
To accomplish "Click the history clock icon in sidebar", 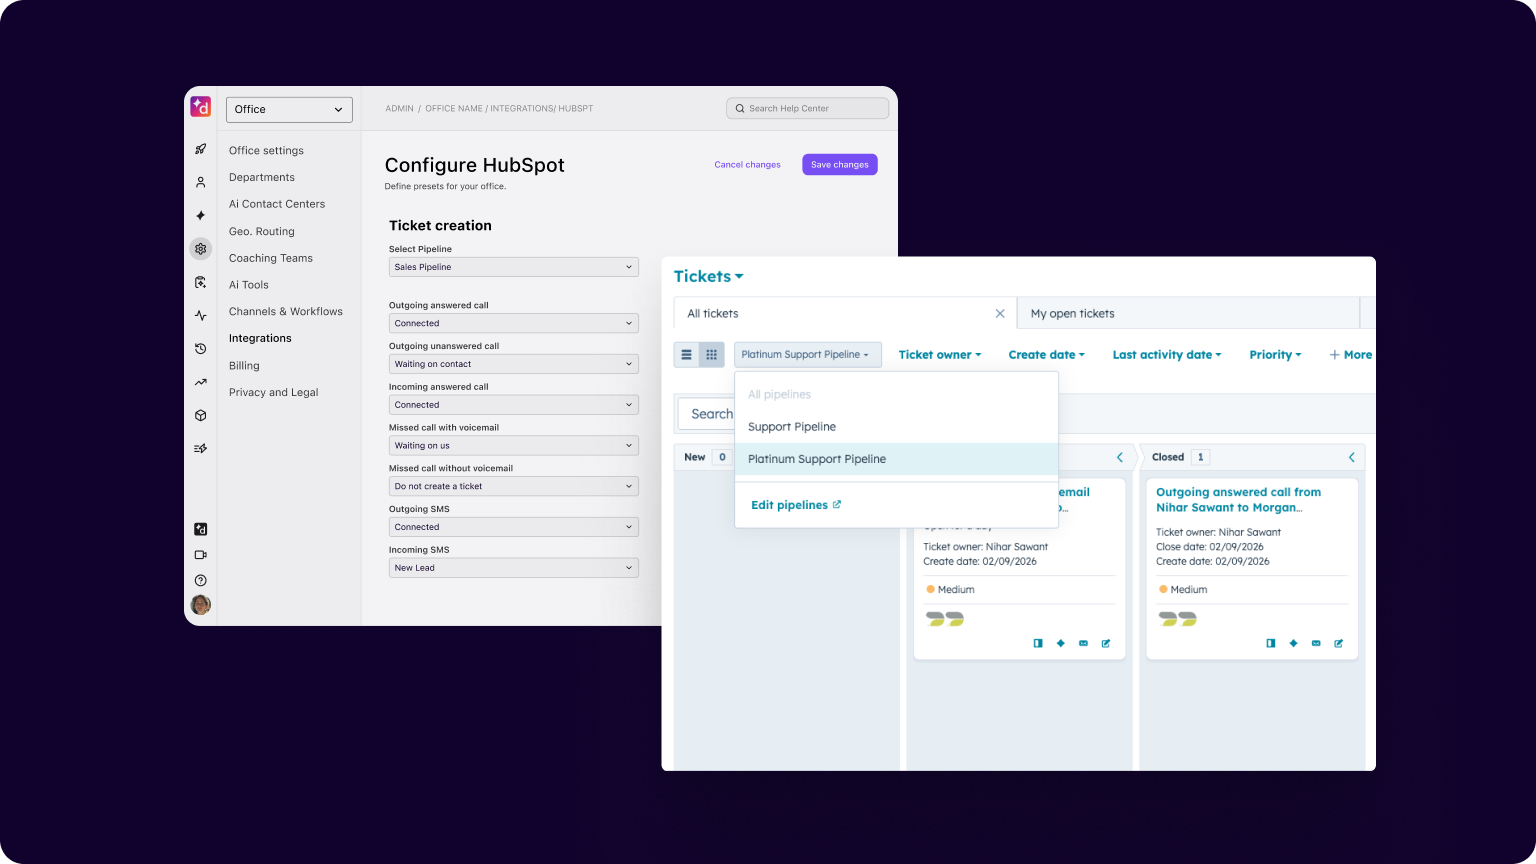I will [x=200, y=348].
